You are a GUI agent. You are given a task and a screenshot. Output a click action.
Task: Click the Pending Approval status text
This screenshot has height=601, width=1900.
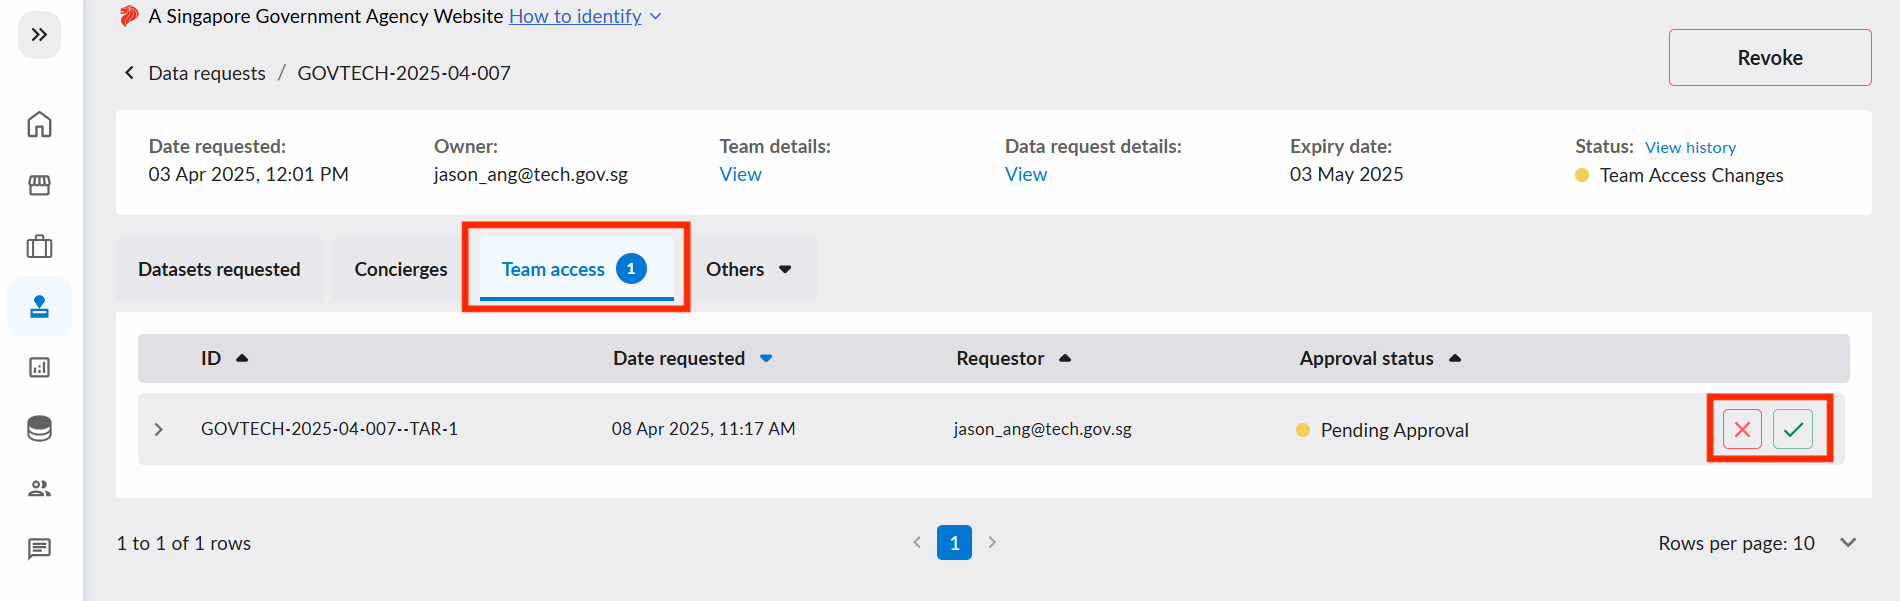pyautogui.click(x=1394, y=430)
